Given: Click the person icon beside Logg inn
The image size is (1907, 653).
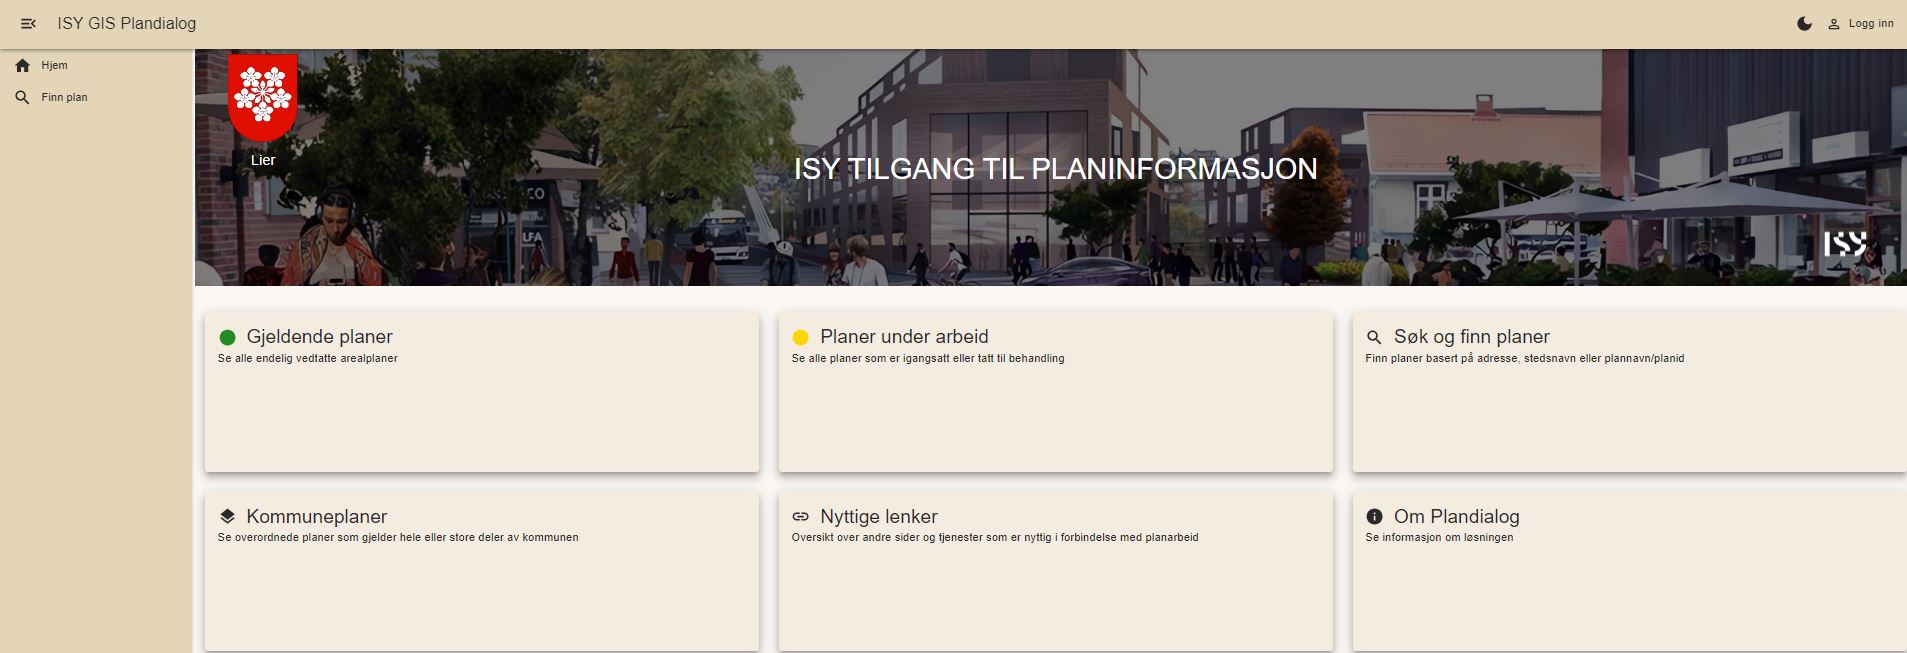Looking at the screenshot, I should [1834, 24].
